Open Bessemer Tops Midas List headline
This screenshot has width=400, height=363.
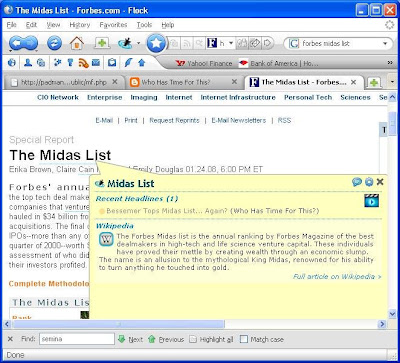167,211
